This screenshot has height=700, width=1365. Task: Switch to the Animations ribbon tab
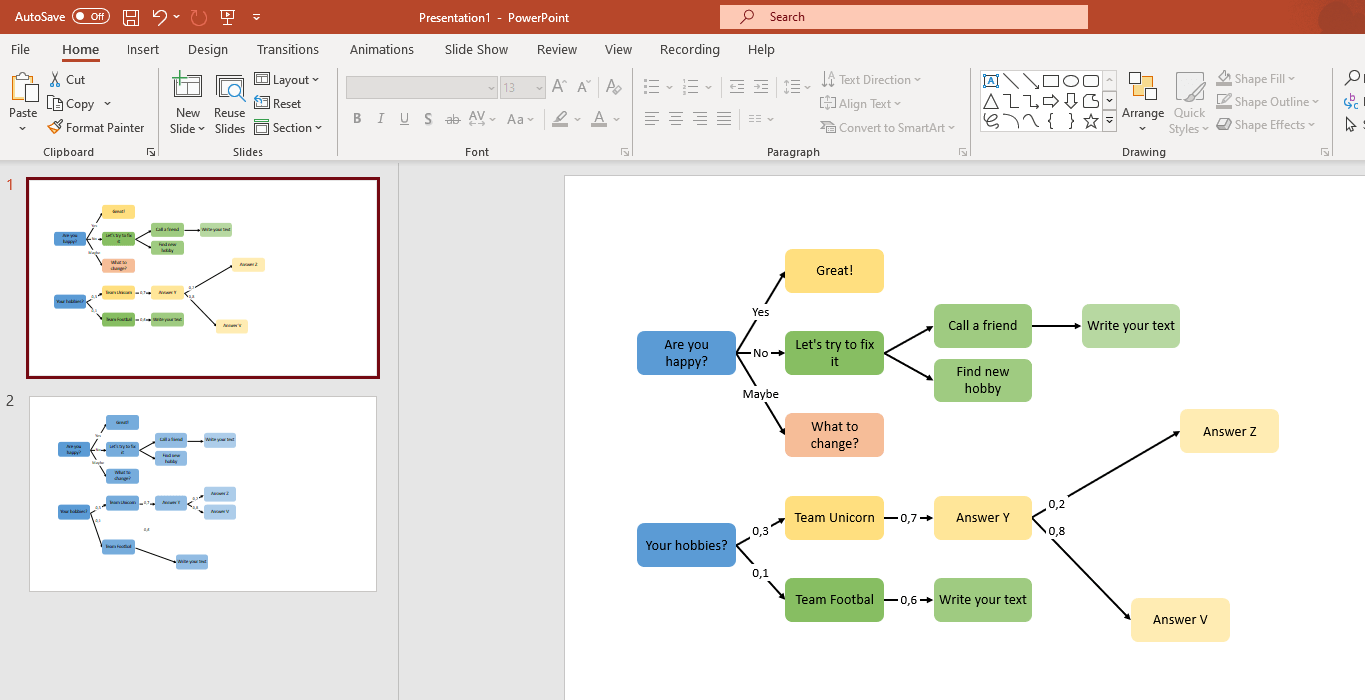(381, 49)
